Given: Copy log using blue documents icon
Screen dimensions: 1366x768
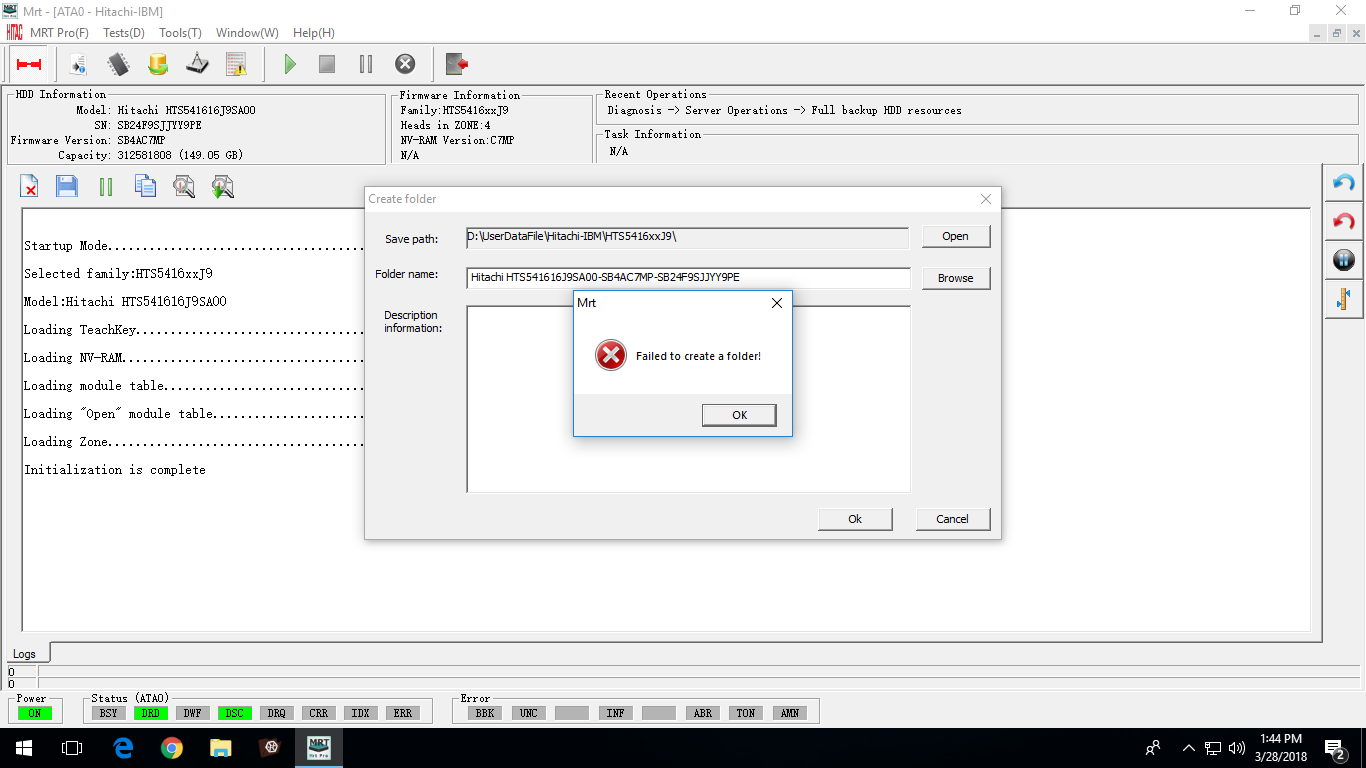Looking at the screenshot, I should coord(145,186).
